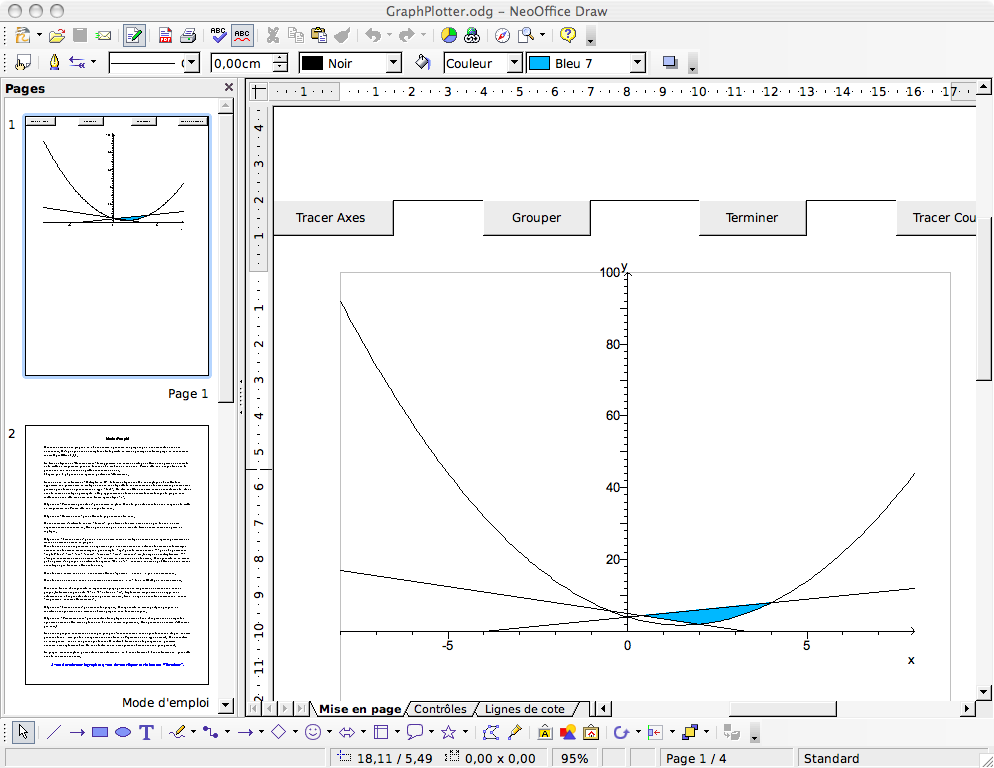Pick the Rectangle shape tool
Viewport: 994px width, 768px height.
pos(100,732)
